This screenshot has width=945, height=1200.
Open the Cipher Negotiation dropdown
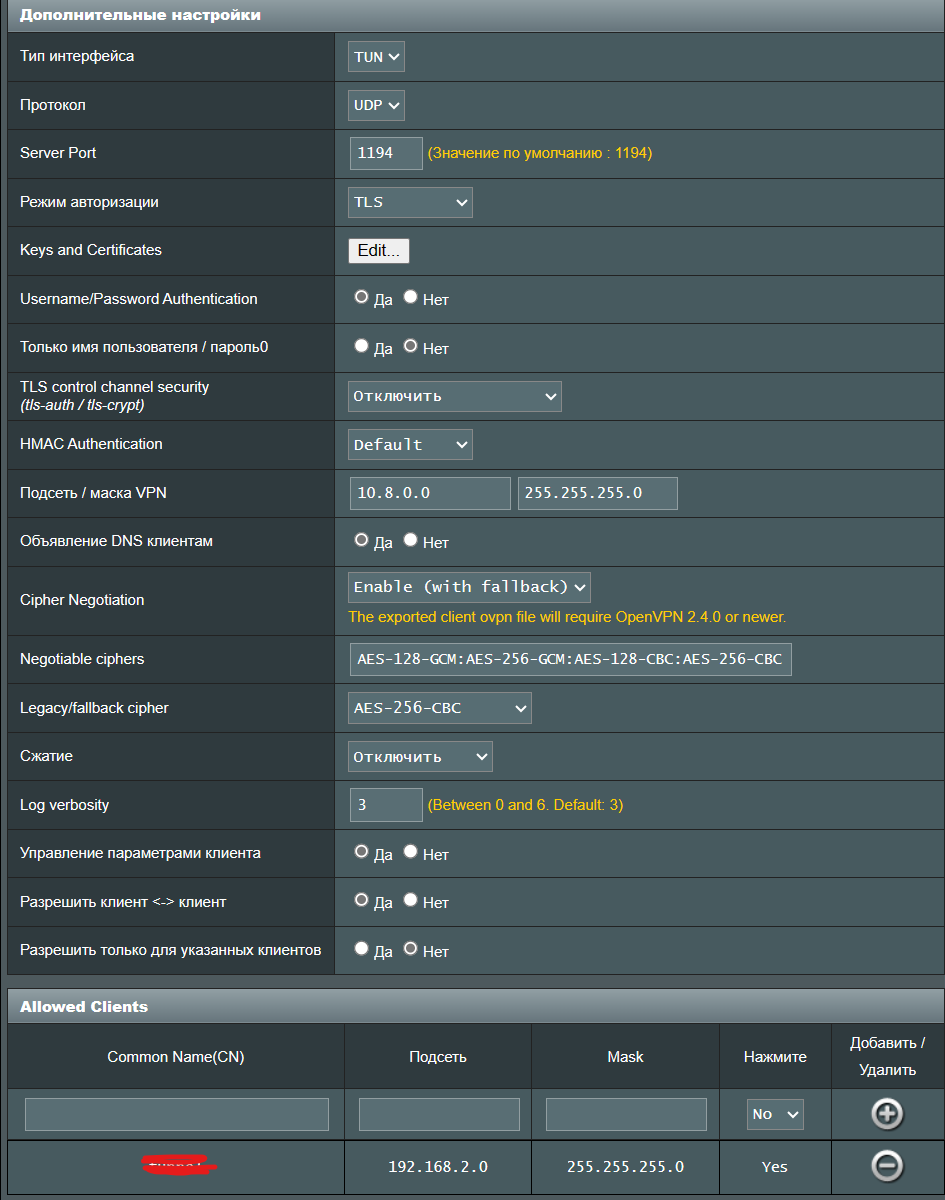point(469,587)
